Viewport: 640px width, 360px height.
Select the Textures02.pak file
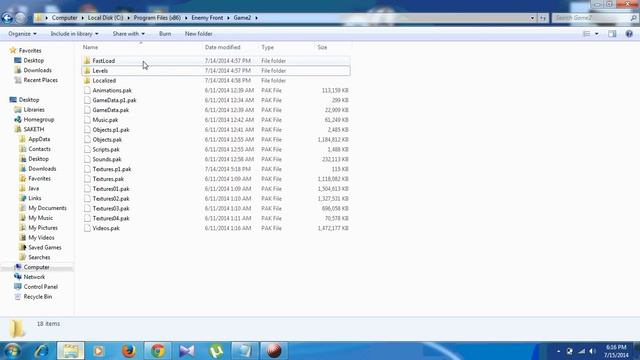[x=216, y=198]
